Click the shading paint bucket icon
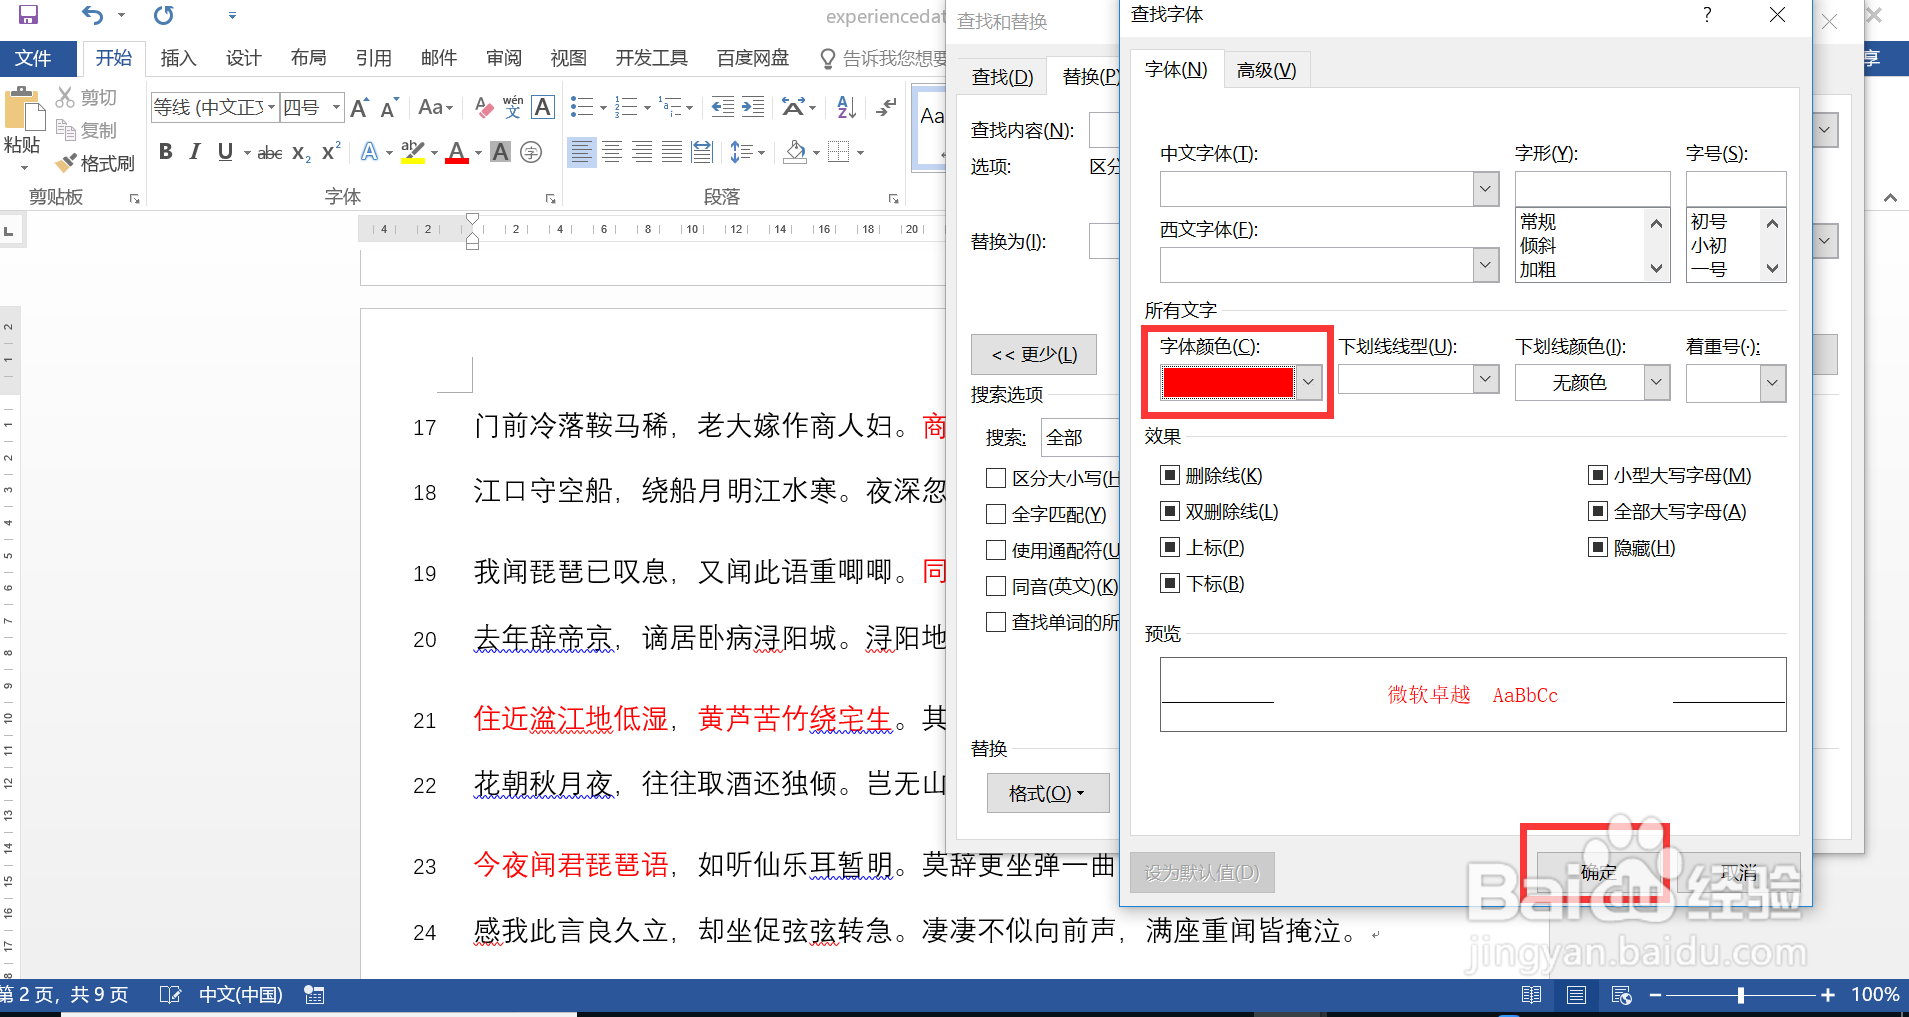Image resolution: width=1909 pixels, height=1017 pixels. (796, 152)
